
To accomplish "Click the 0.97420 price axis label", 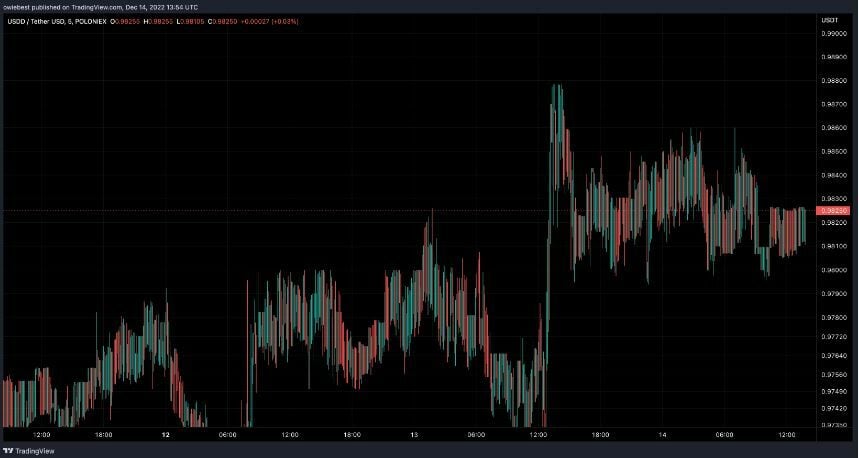I will [x=833, y=408].
